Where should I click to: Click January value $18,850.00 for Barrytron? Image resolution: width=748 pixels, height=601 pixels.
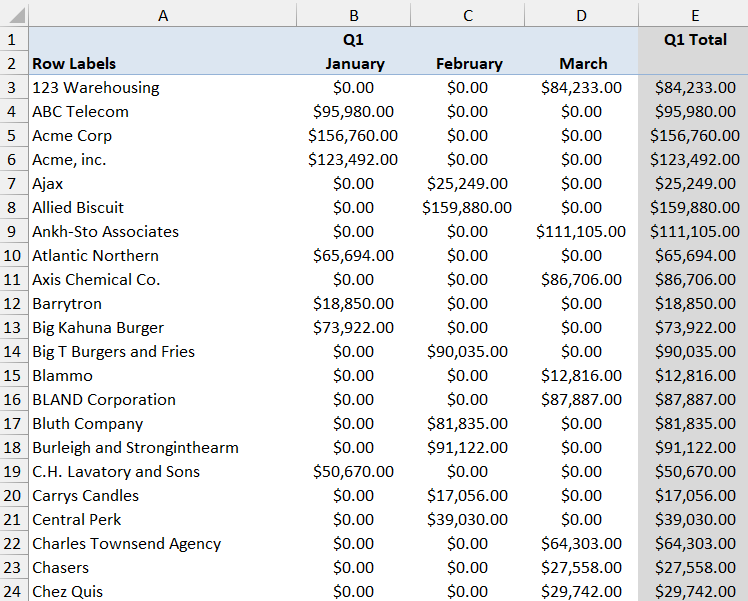point(353,303)
